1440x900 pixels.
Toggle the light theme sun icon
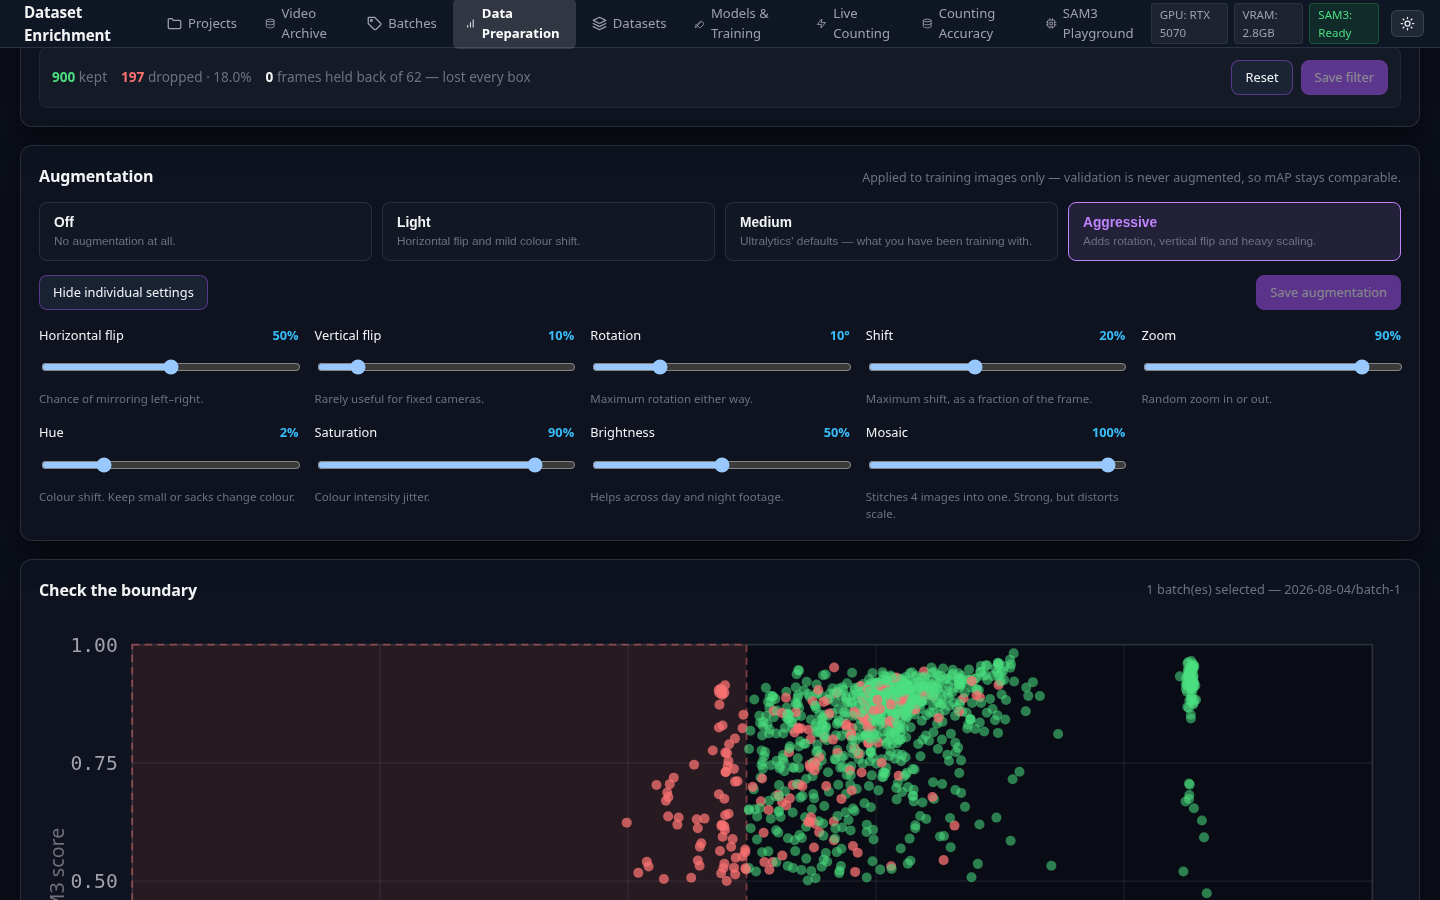point(1407,23)
